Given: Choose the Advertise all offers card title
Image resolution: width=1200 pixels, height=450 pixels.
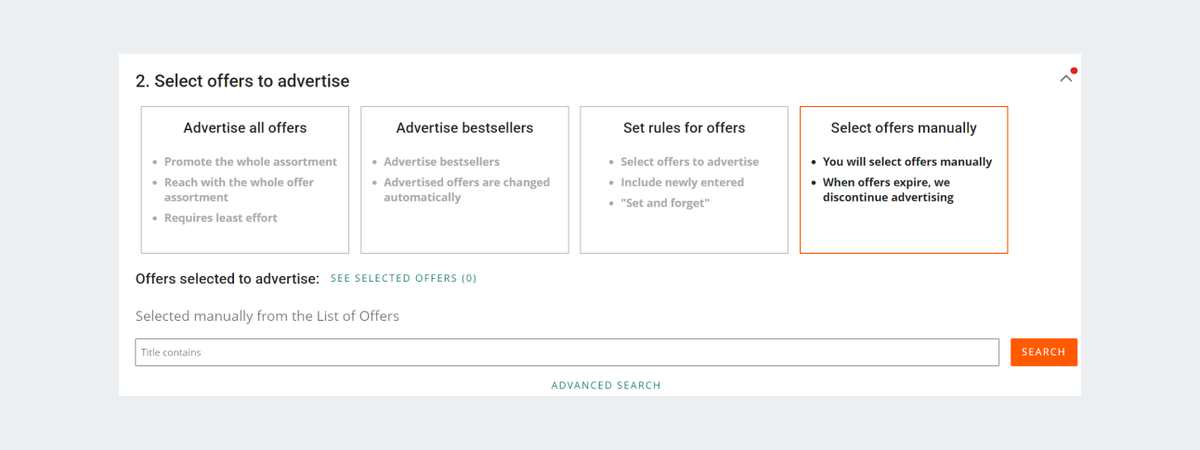Looking at the screenshot, I should coord(245,128).
